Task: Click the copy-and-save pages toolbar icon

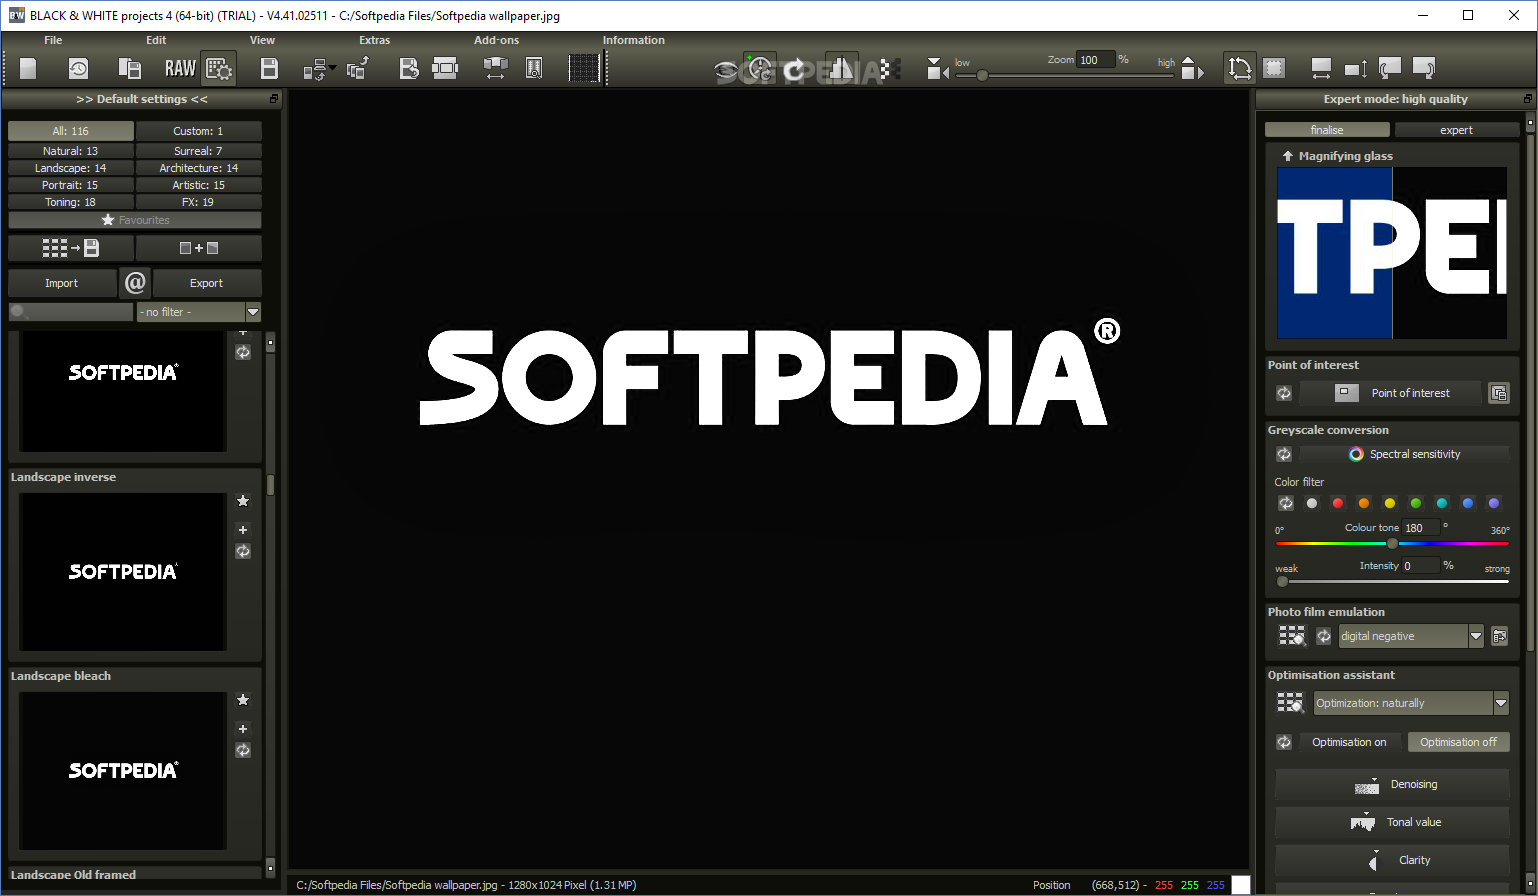Action: [x=129, y=68]
